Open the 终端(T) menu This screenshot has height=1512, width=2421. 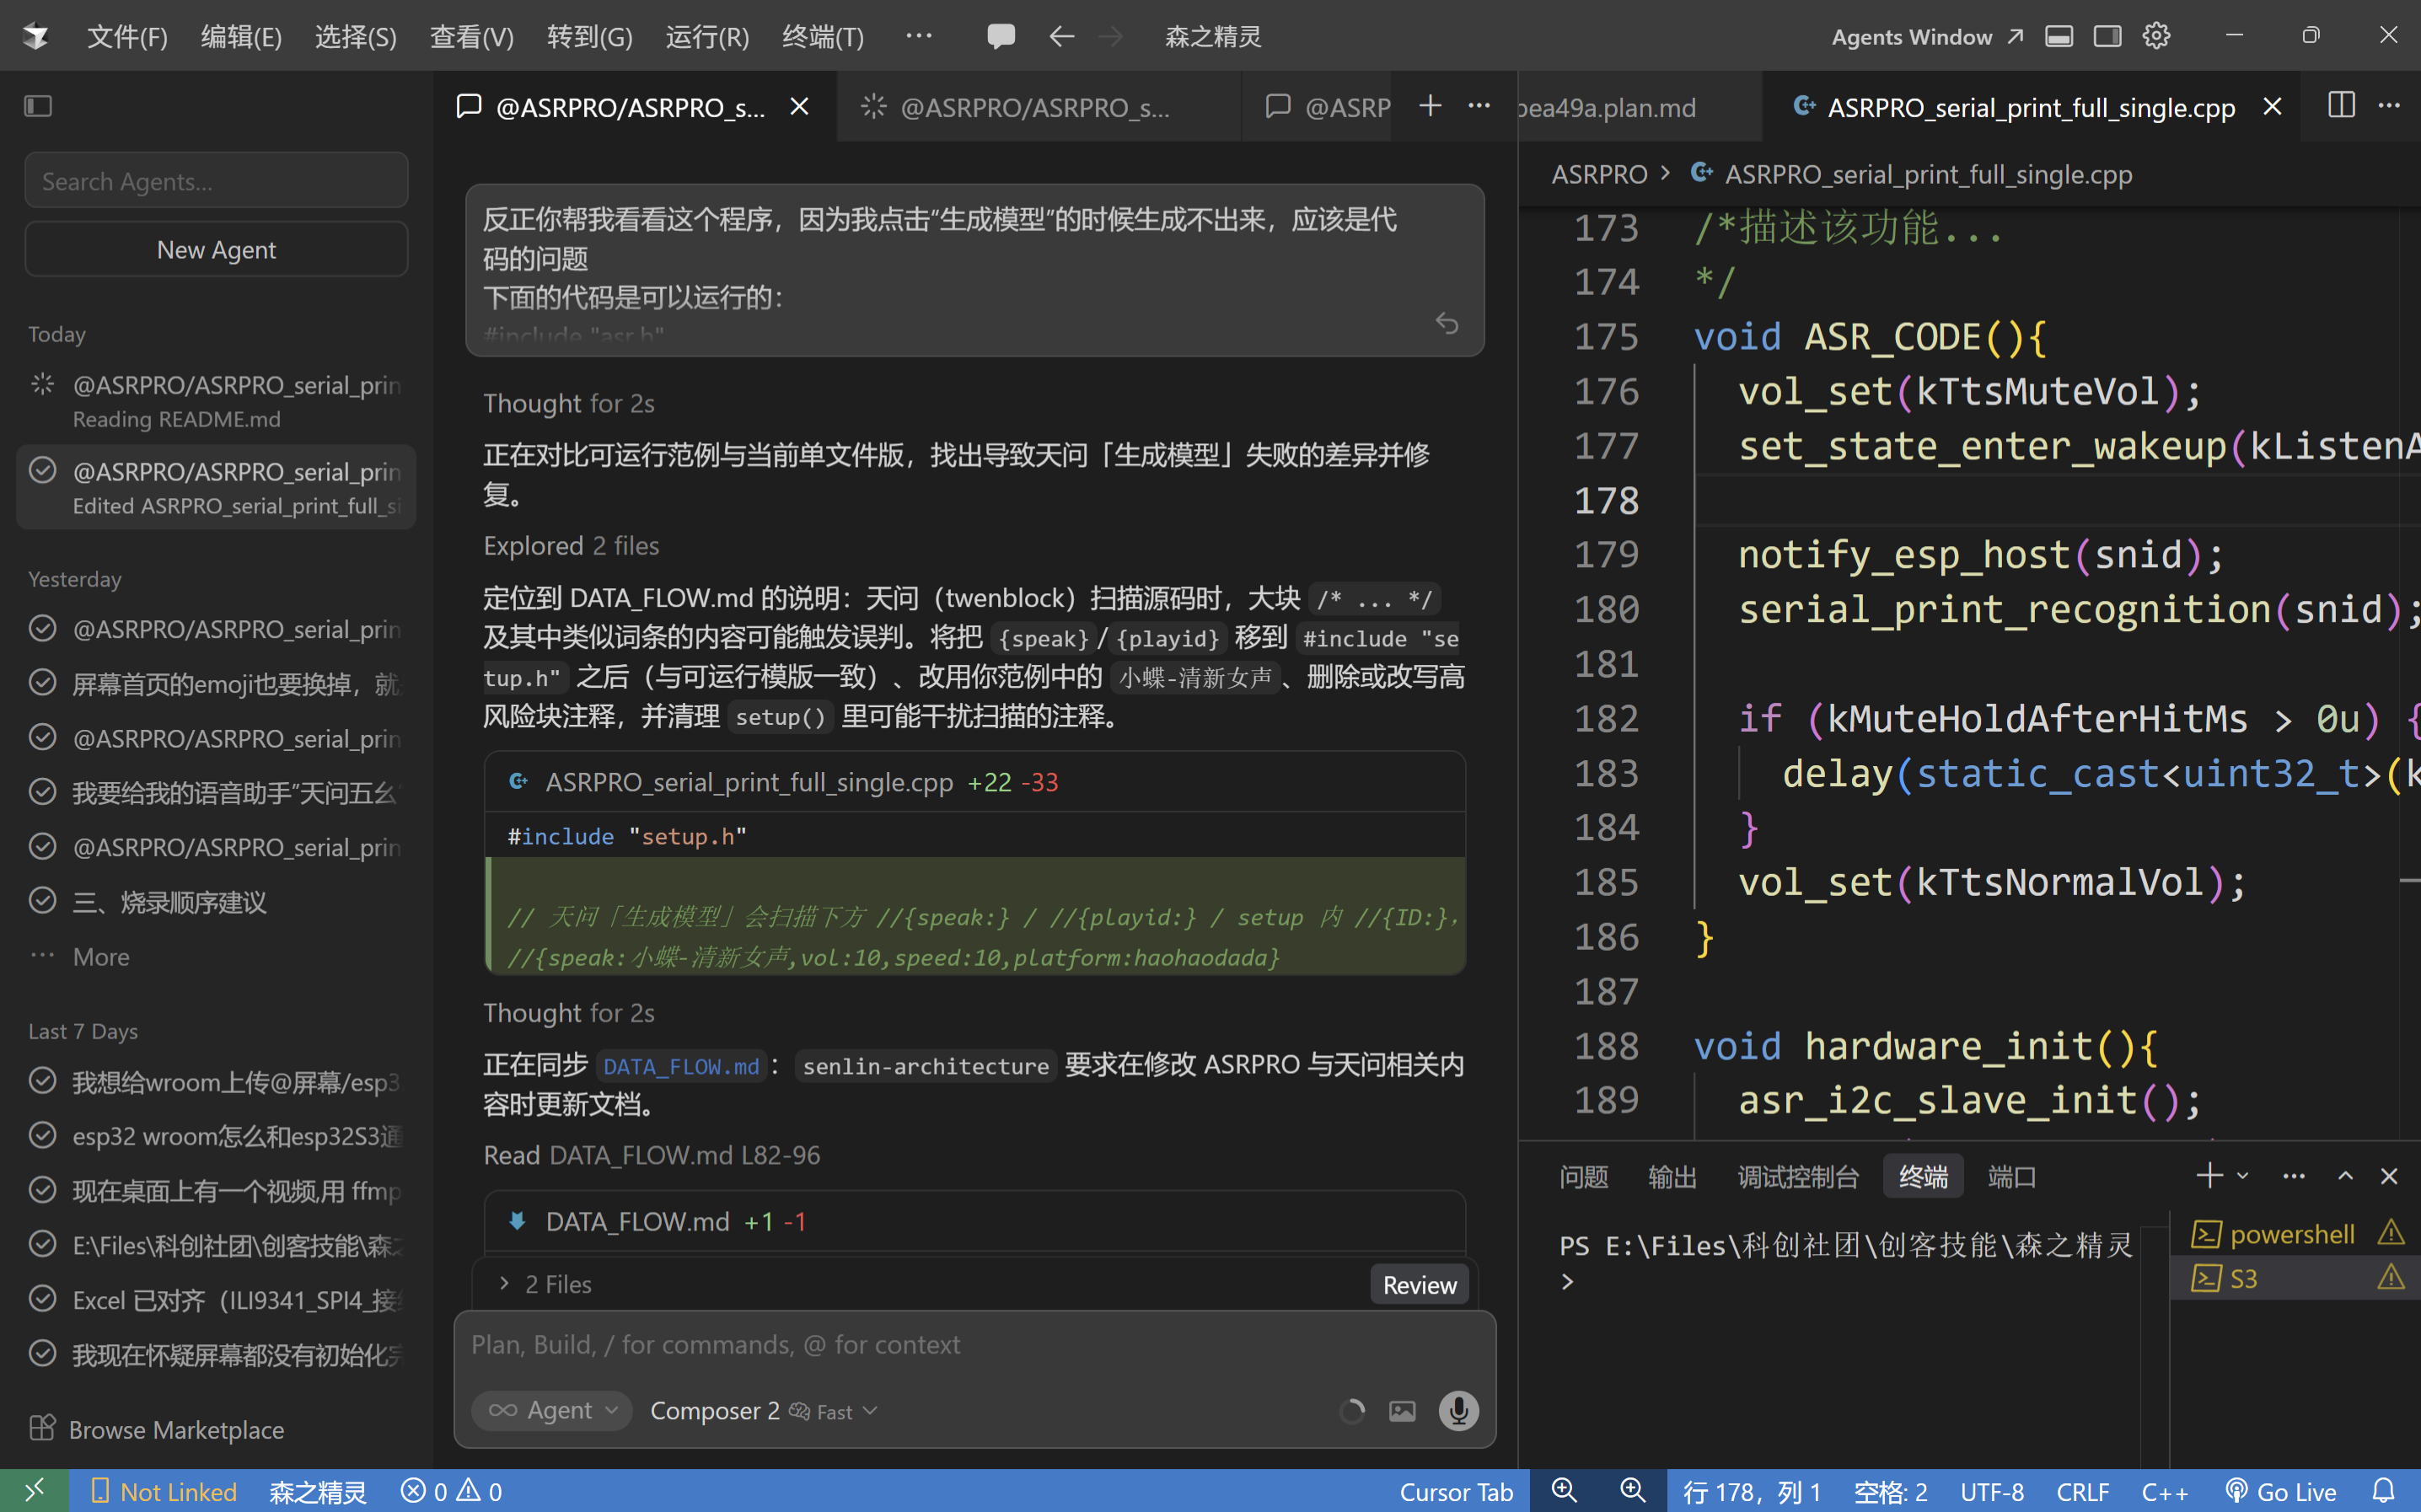[822, 37]
